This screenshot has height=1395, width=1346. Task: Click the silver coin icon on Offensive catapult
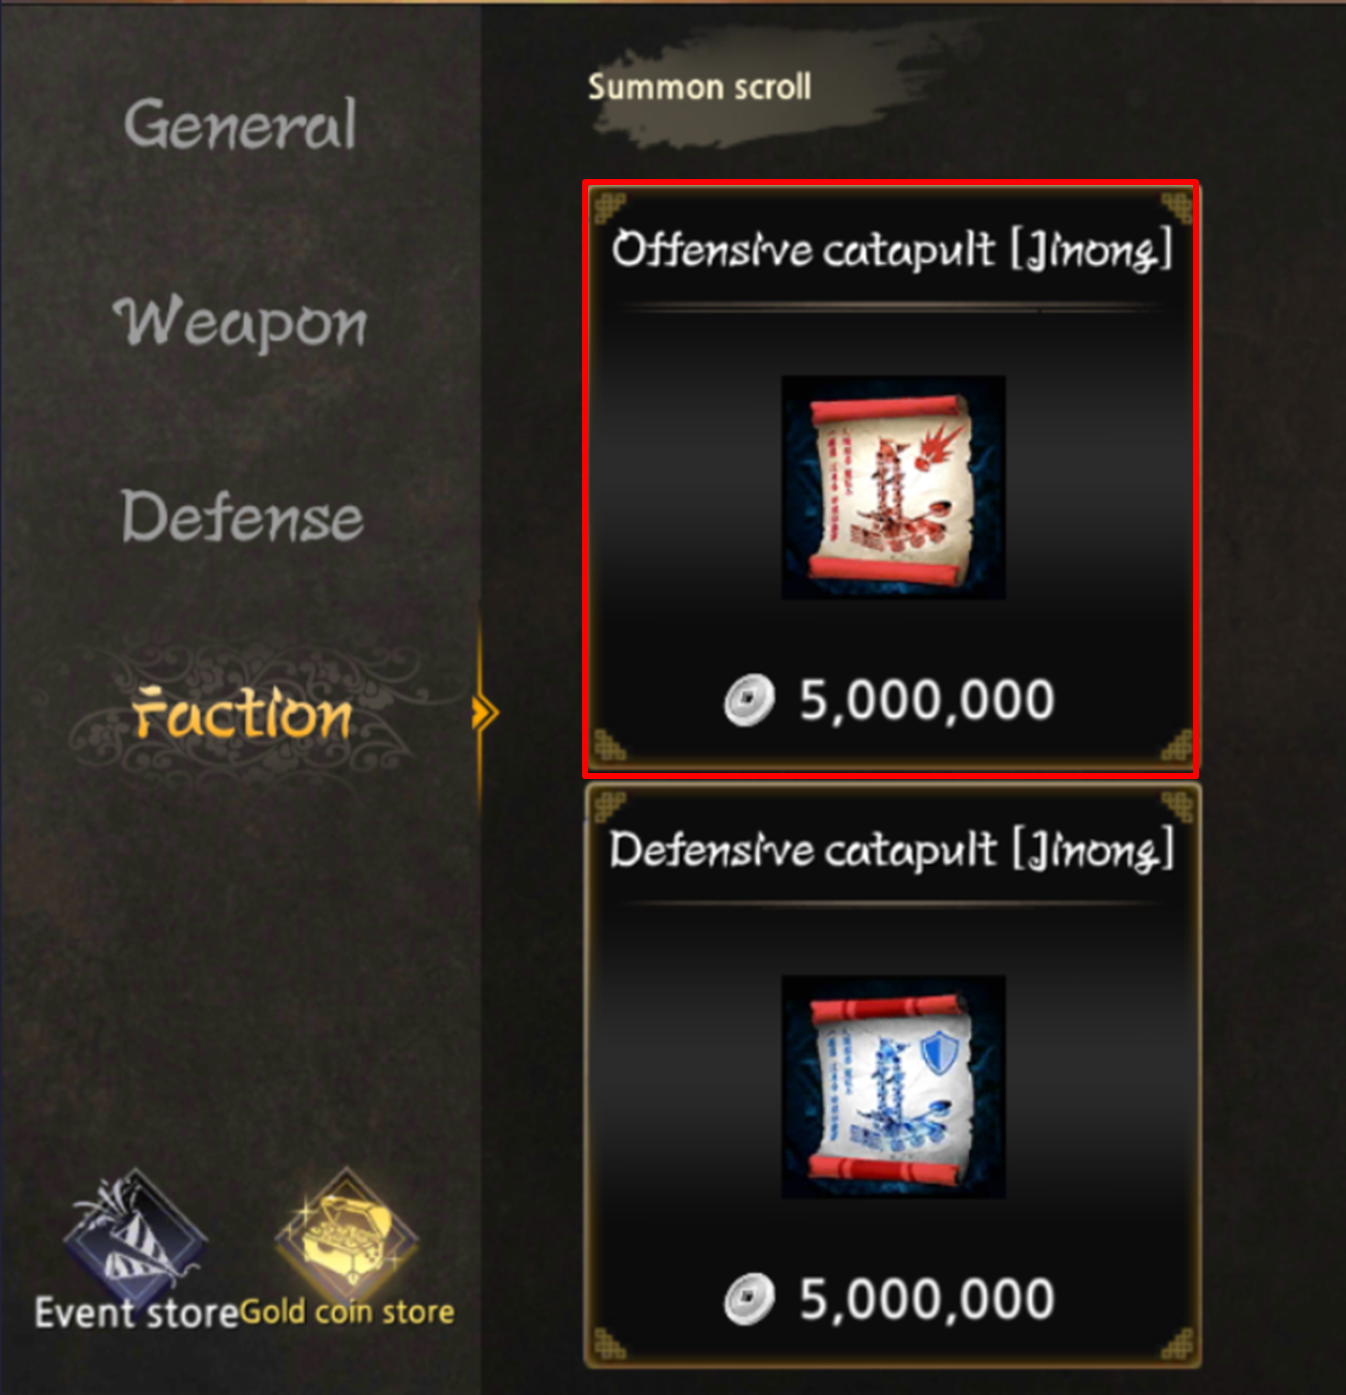click(x=749, y=699)
